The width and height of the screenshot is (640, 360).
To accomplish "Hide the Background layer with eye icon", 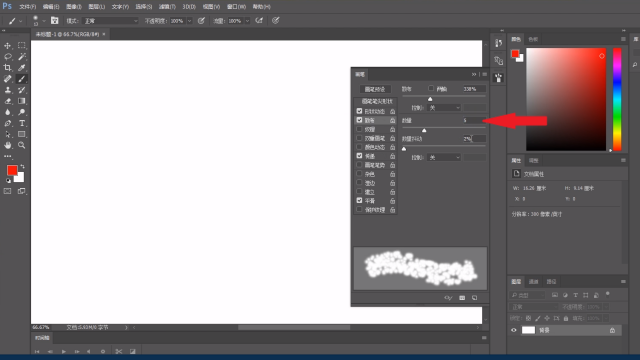I will pos(514,330).
